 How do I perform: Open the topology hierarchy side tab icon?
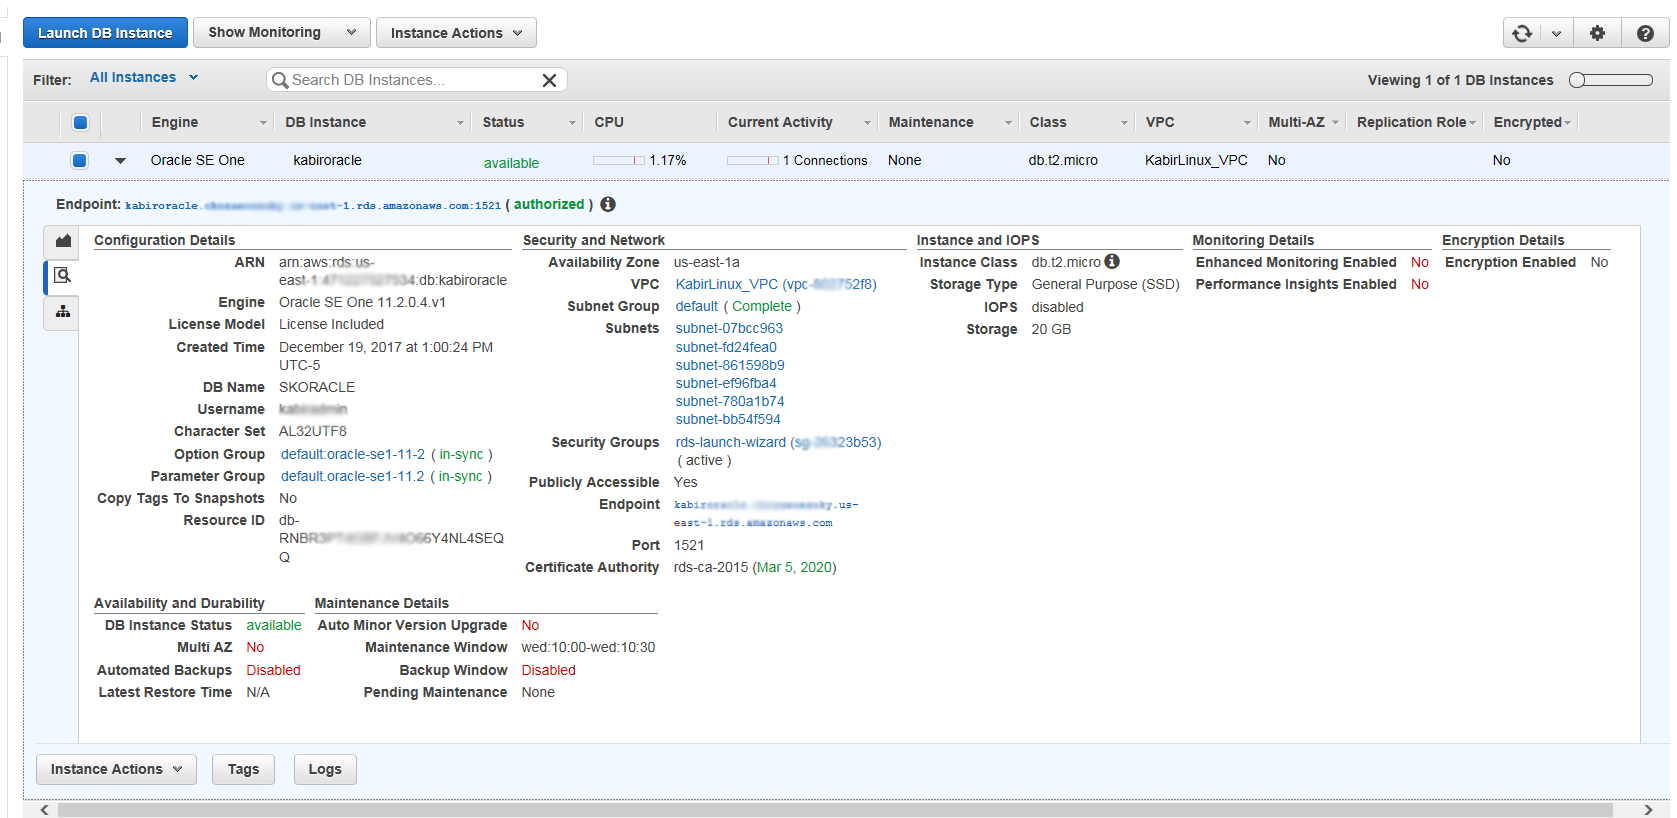62,312
